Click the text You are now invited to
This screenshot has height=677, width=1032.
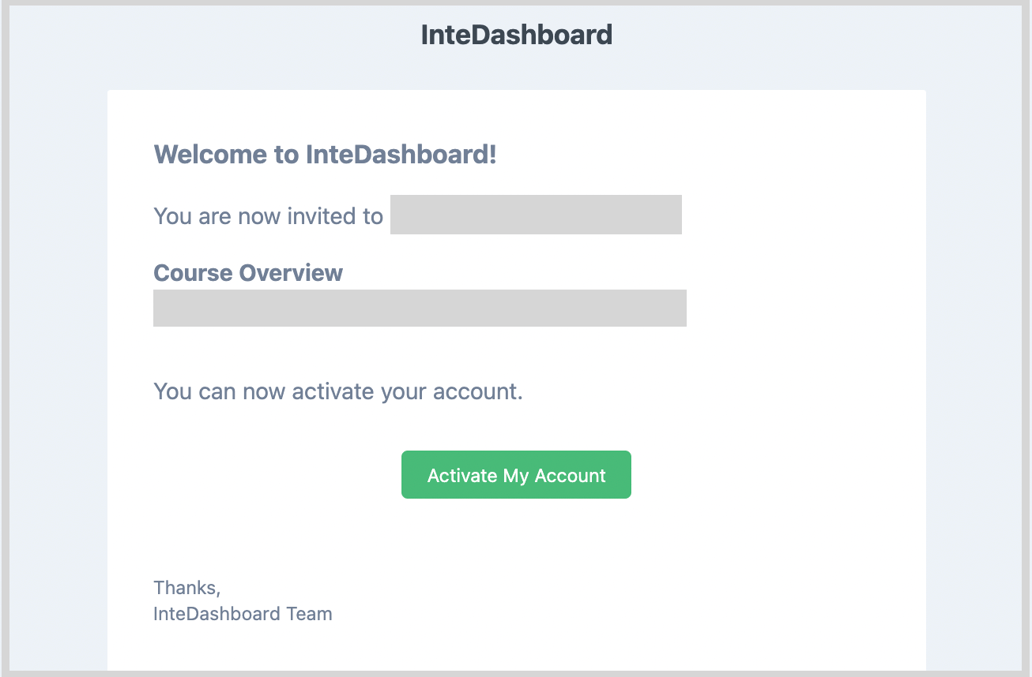point(267,216)
